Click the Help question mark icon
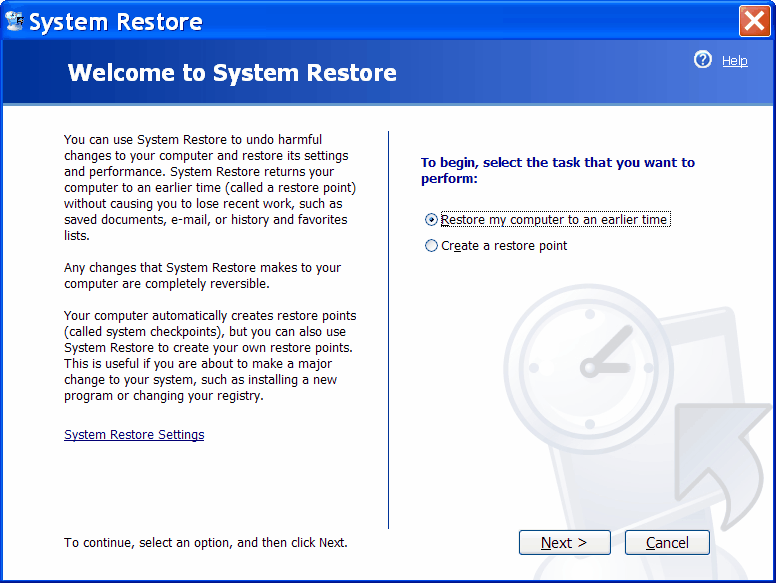 pyautogui.click(x=702, y=59)
